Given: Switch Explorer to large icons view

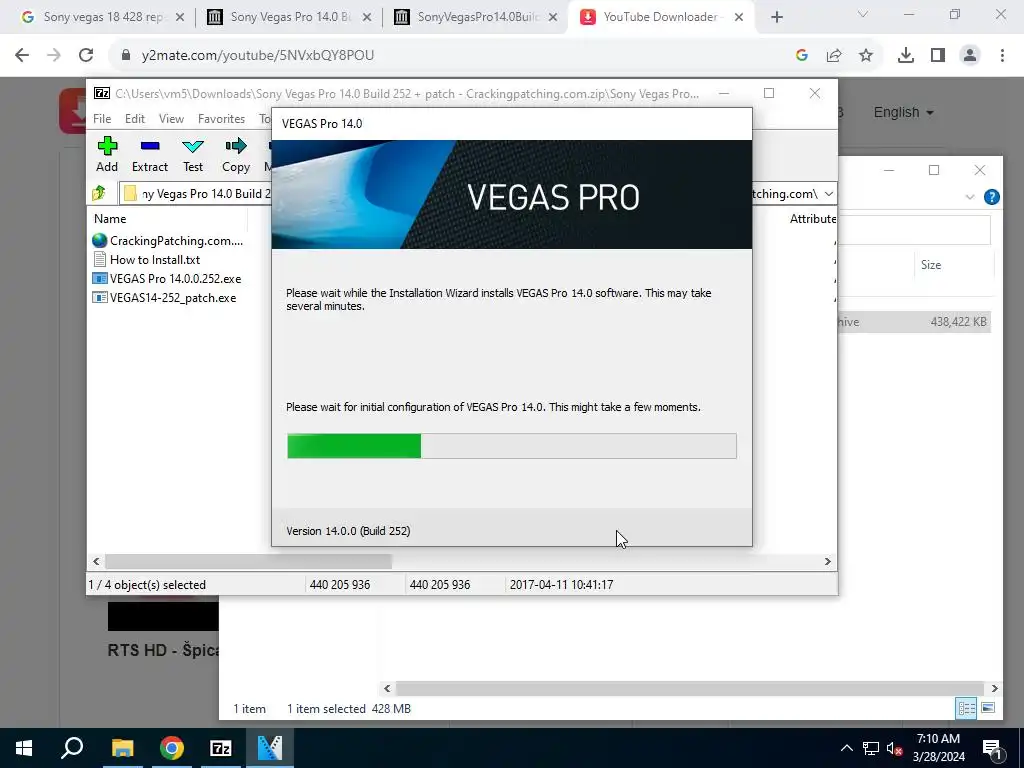Looking at the screenshot, I should tap(988, 709).
